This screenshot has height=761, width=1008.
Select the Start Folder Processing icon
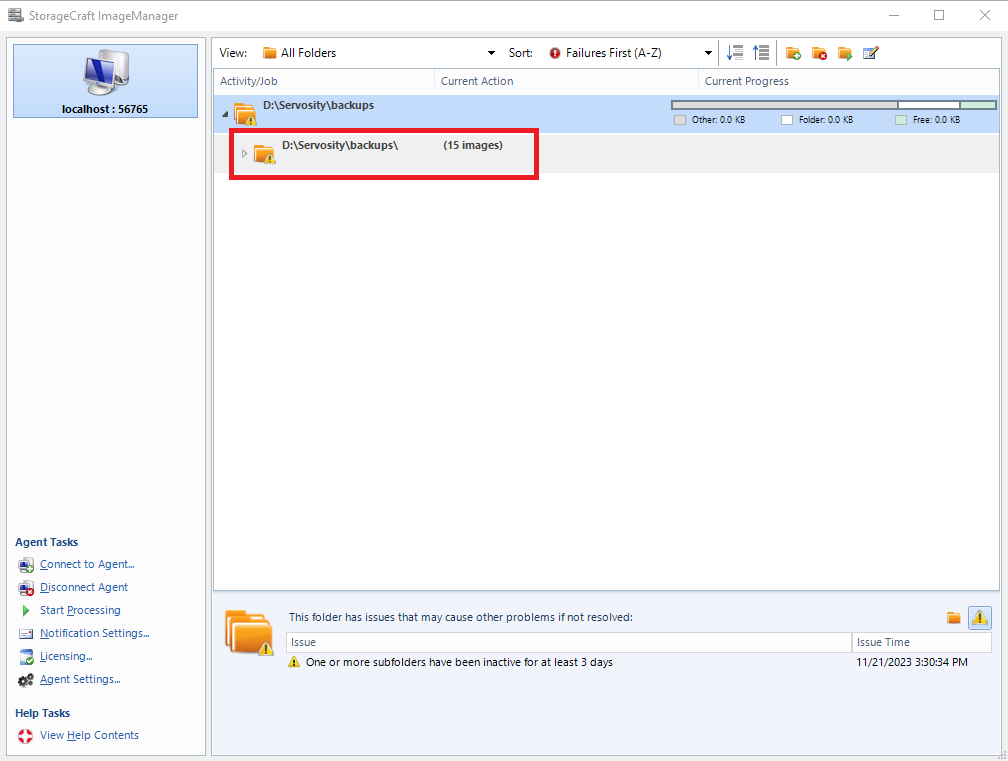tap(844, 52)
